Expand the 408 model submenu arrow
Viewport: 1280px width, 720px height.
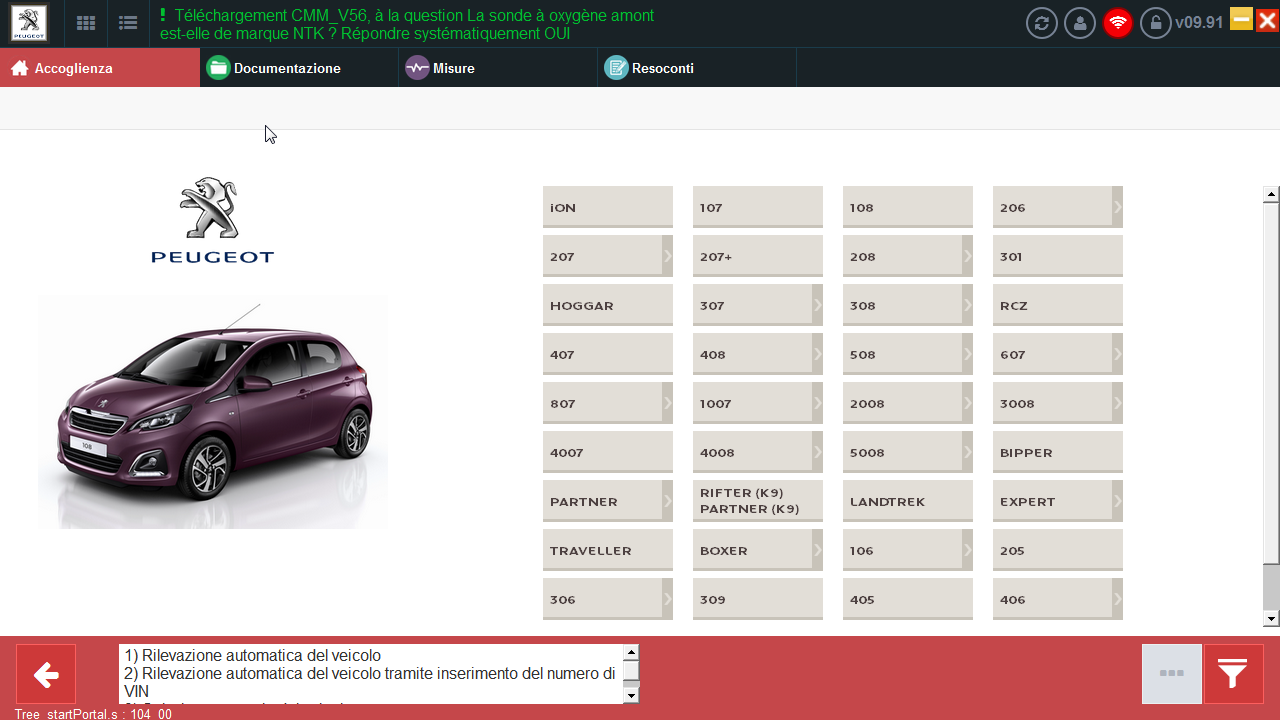(817, 354)
